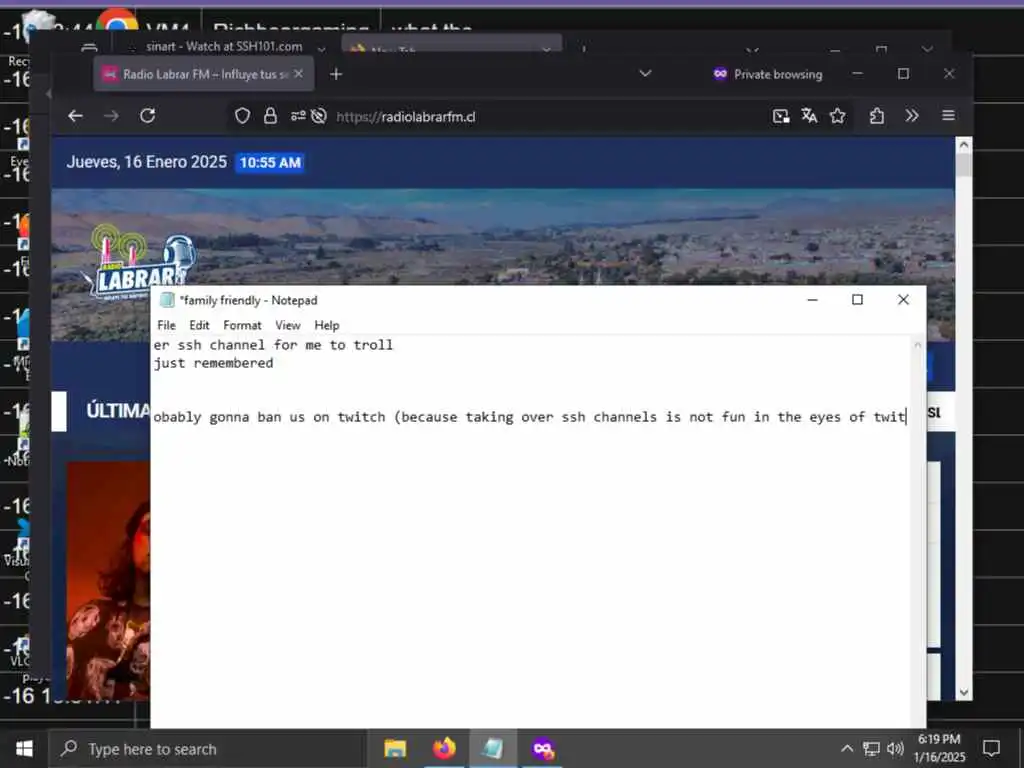Select the Notepad taskbar icon
Viewport: 1024px width, 768px height.
coord(493,748)
